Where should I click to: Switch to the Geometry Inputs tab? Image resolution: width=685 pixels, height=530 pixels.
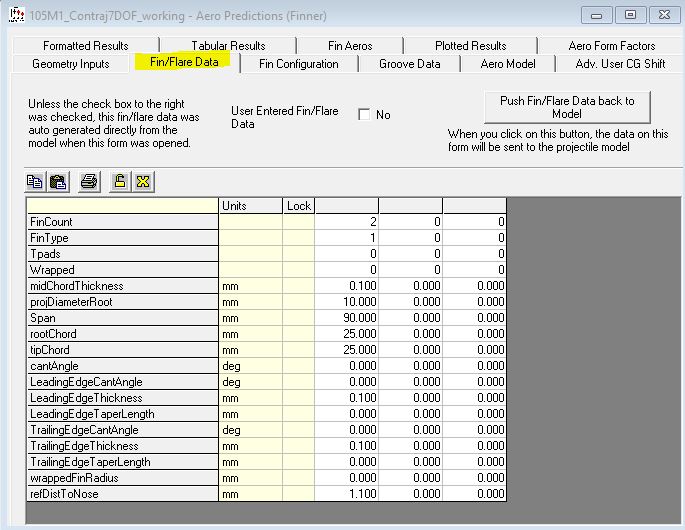tap(71, 64)
